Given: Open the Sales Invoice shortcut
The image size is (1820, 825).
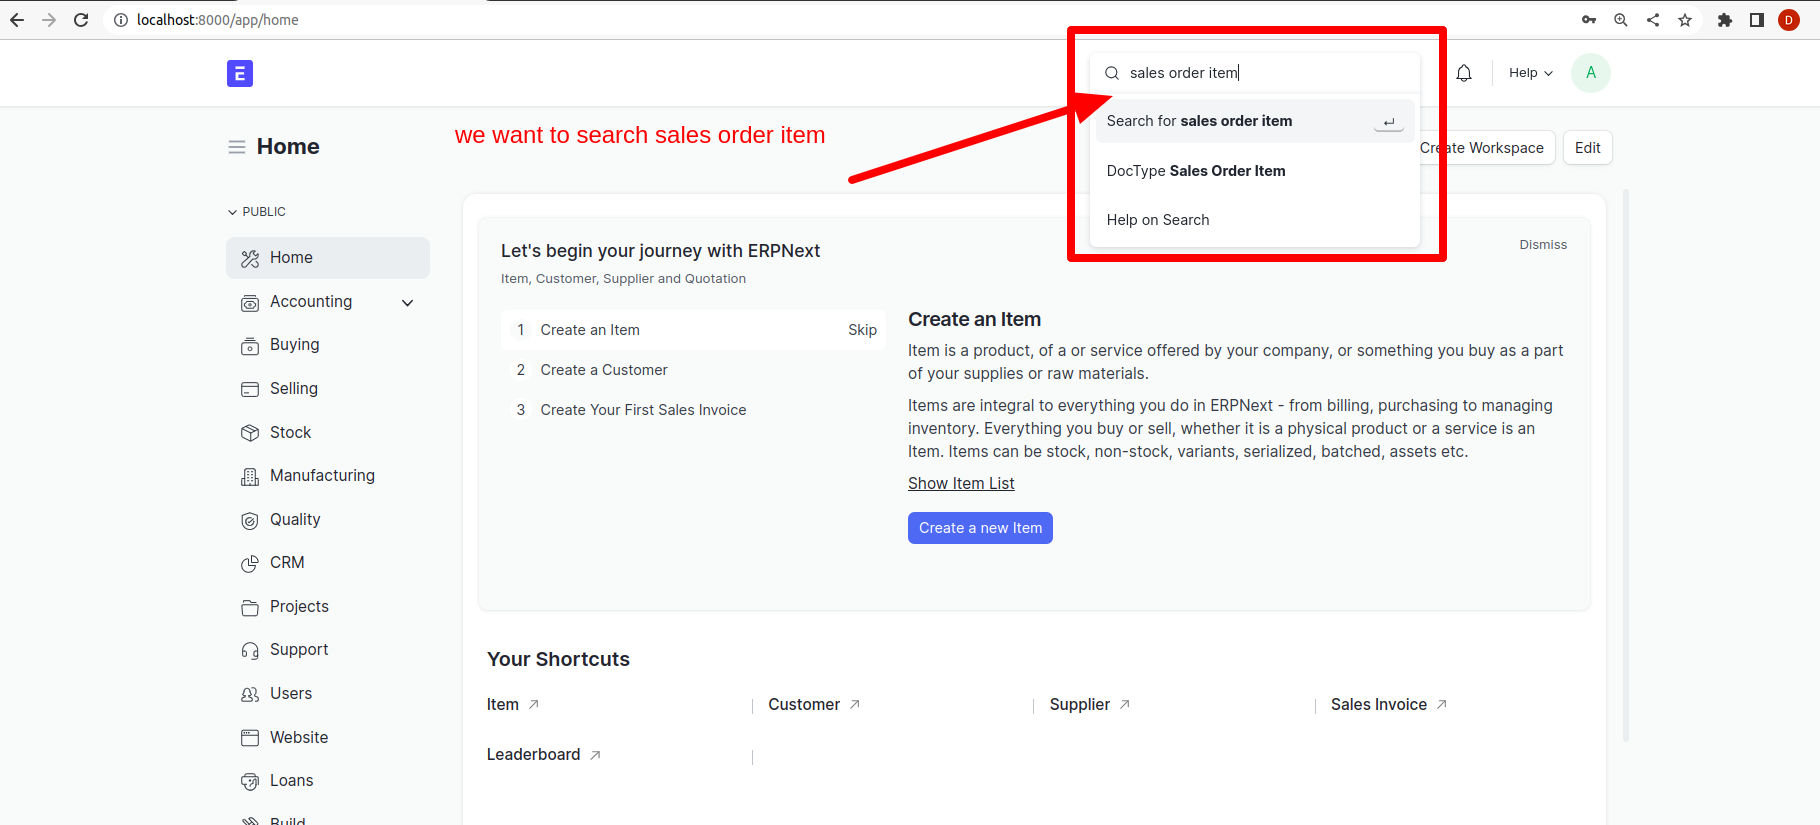Looking at the screenshot, I should [x=1389, y=705].
